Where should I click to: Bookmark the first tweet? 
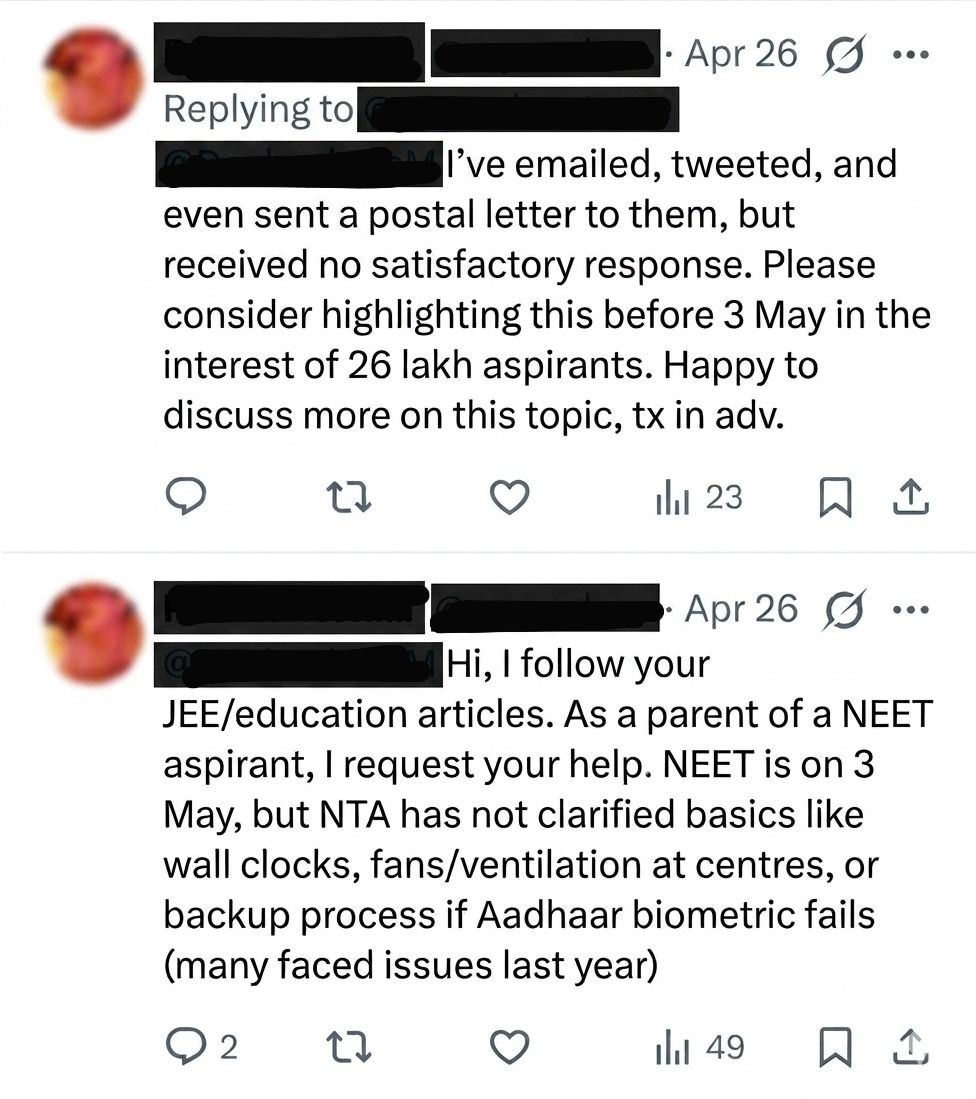click(833, 496)
